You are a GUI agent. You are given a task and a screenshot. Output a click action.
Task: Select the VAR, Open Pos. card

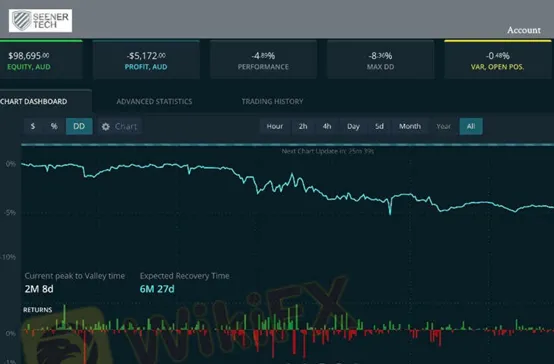click(x=498, y=59)
